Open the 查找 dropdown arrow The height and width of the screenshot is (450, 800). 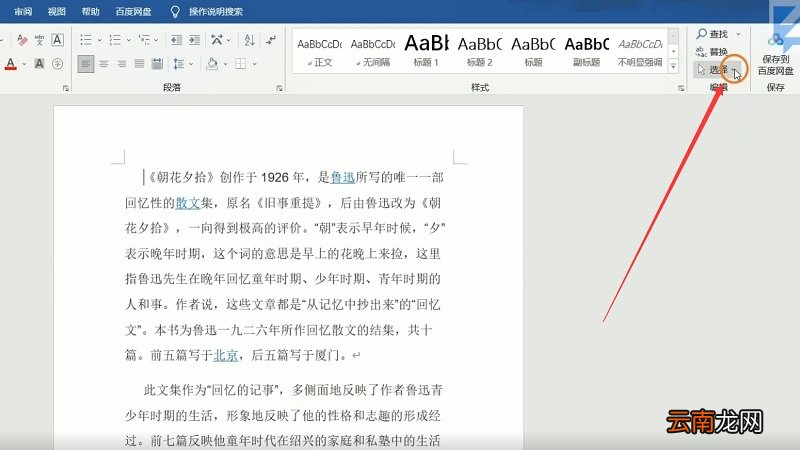(x=738, y=34)
